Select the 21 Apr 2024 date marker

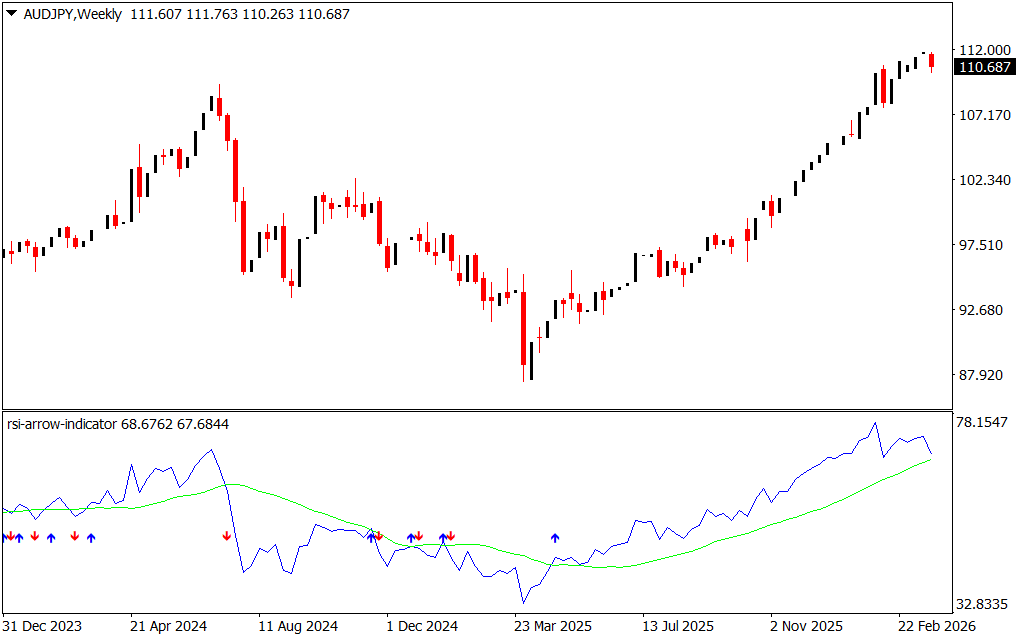click(168, 627)
